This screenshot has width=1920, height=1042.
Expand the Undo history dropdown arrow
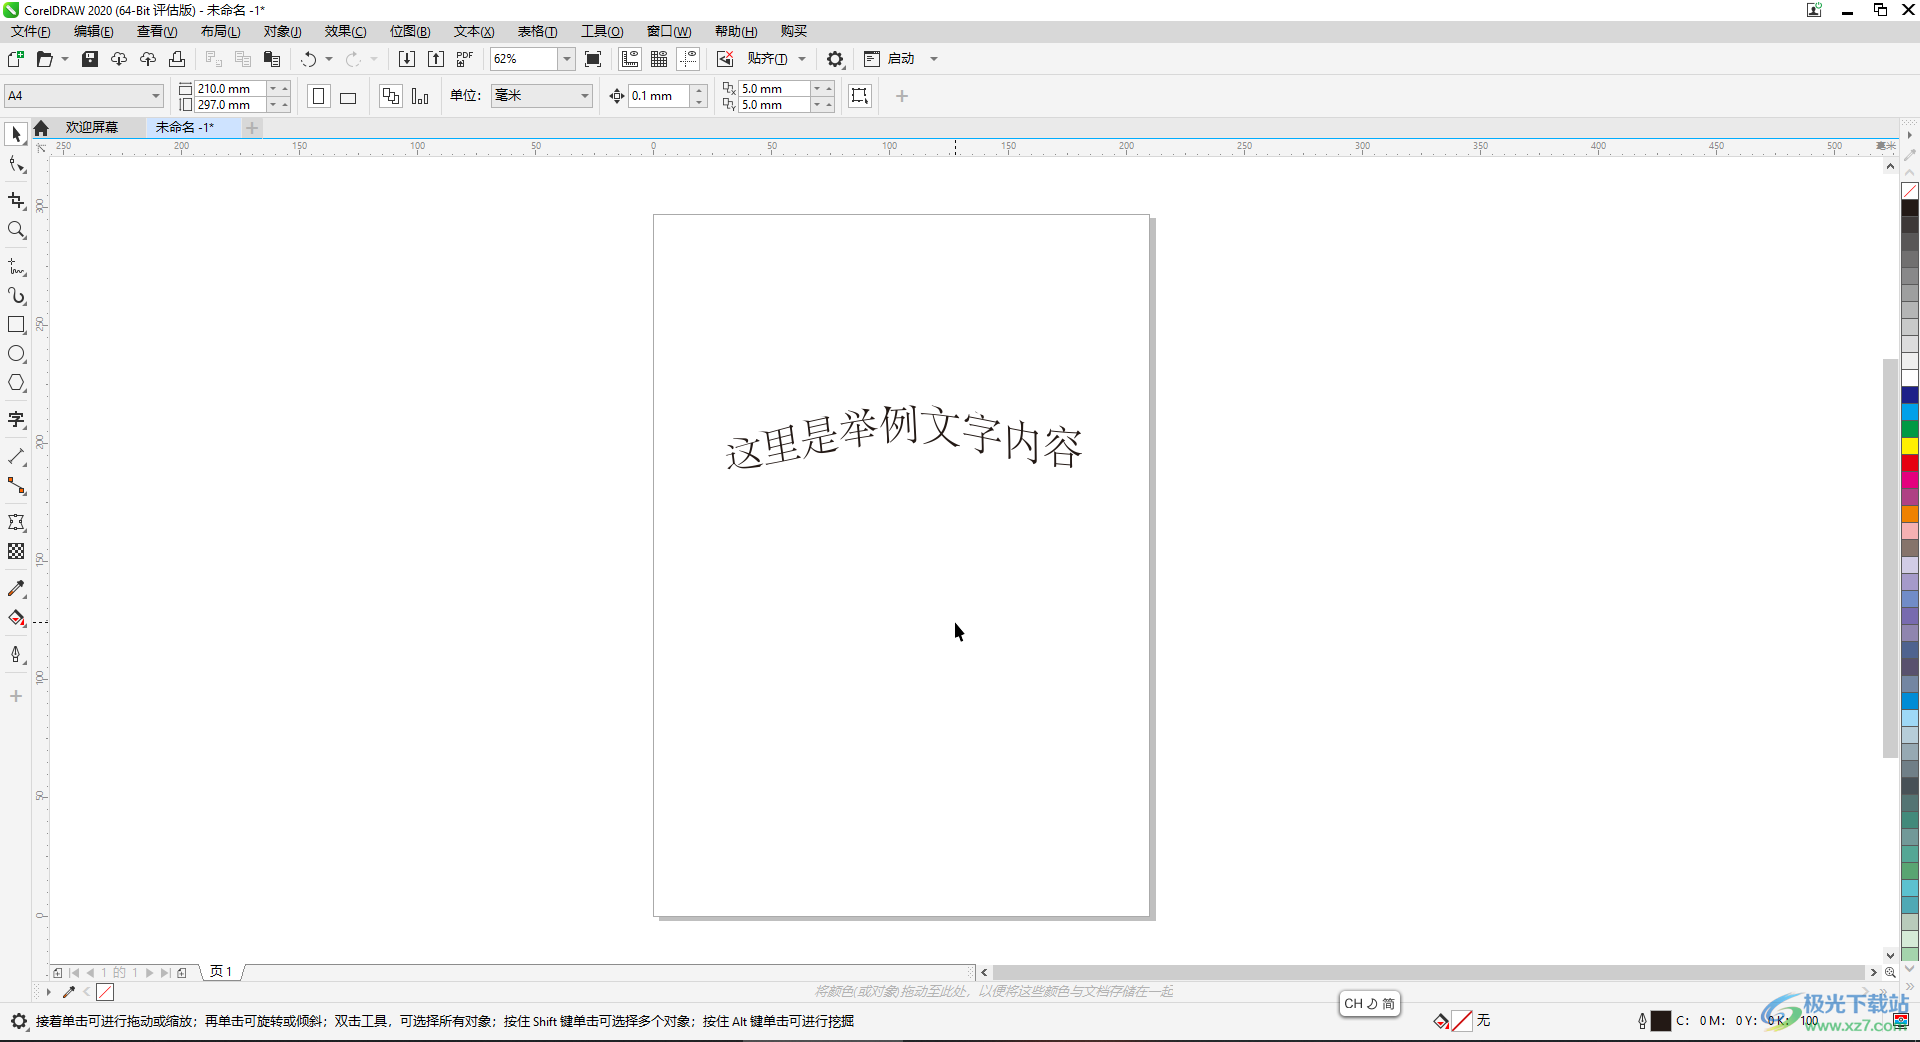(329, 59)
